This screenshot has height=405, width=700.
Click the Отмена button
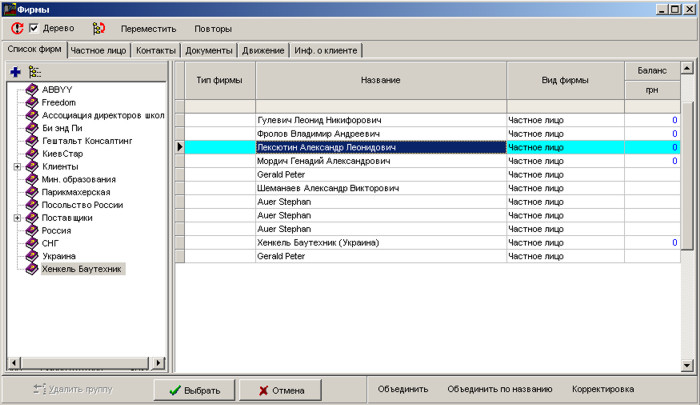[281, 390]
